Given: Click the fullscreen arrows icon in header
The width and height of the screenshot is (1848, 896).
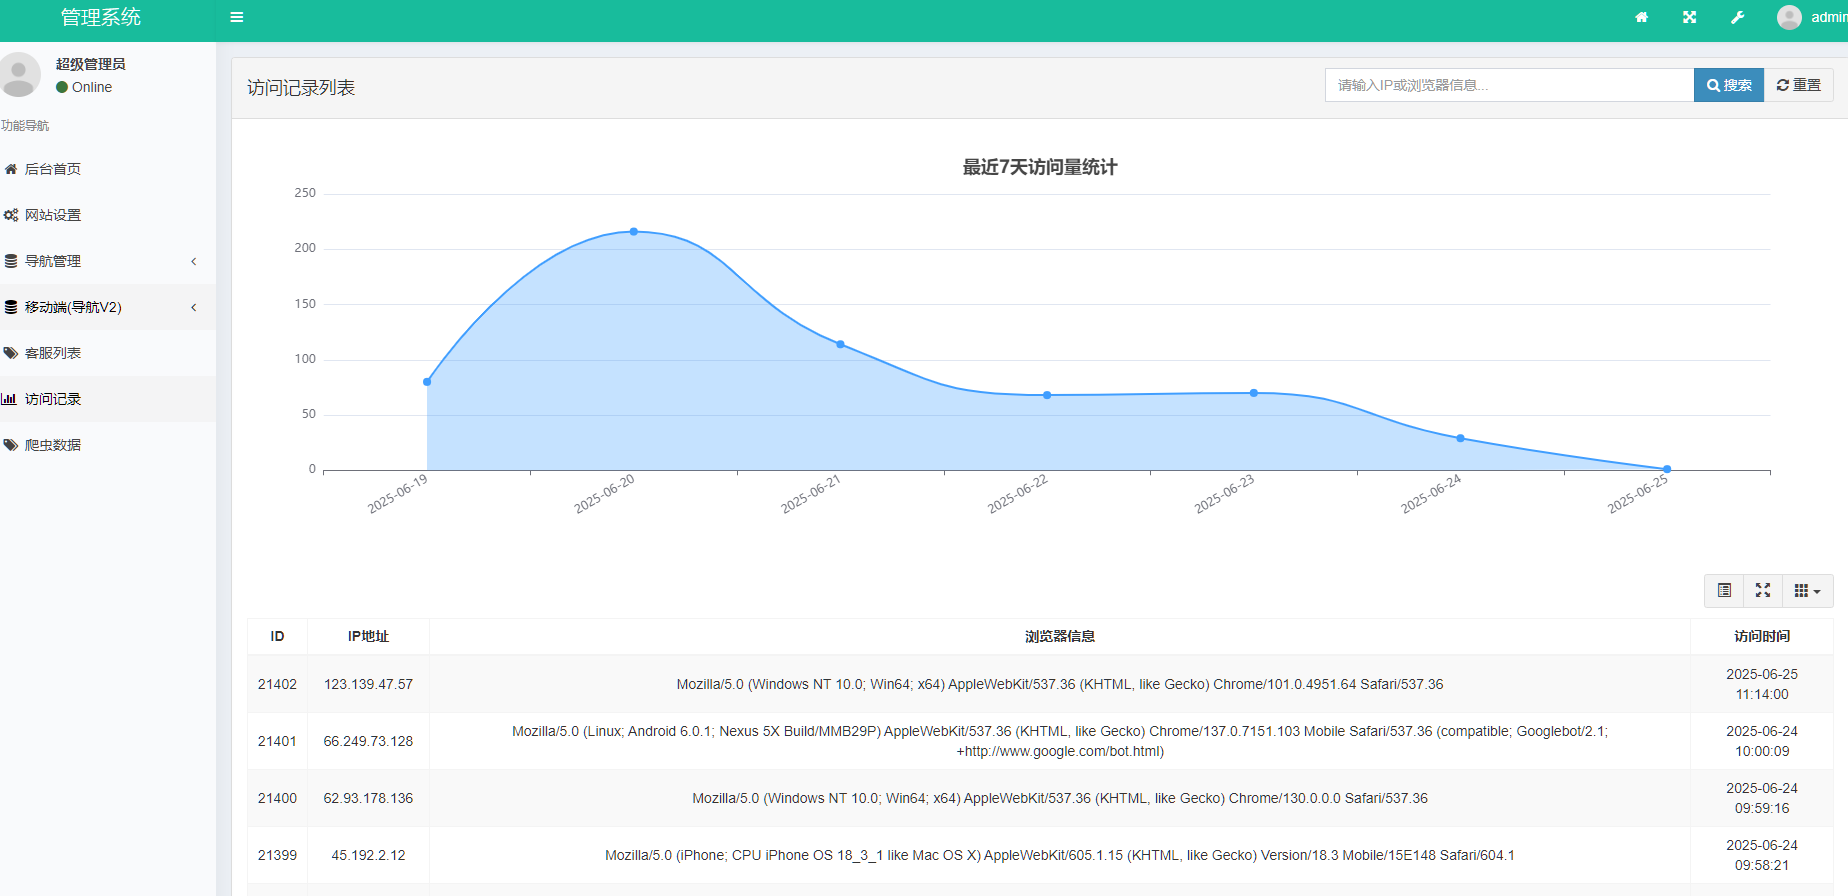Looking at the screenshot, I should pos(1689,17).
